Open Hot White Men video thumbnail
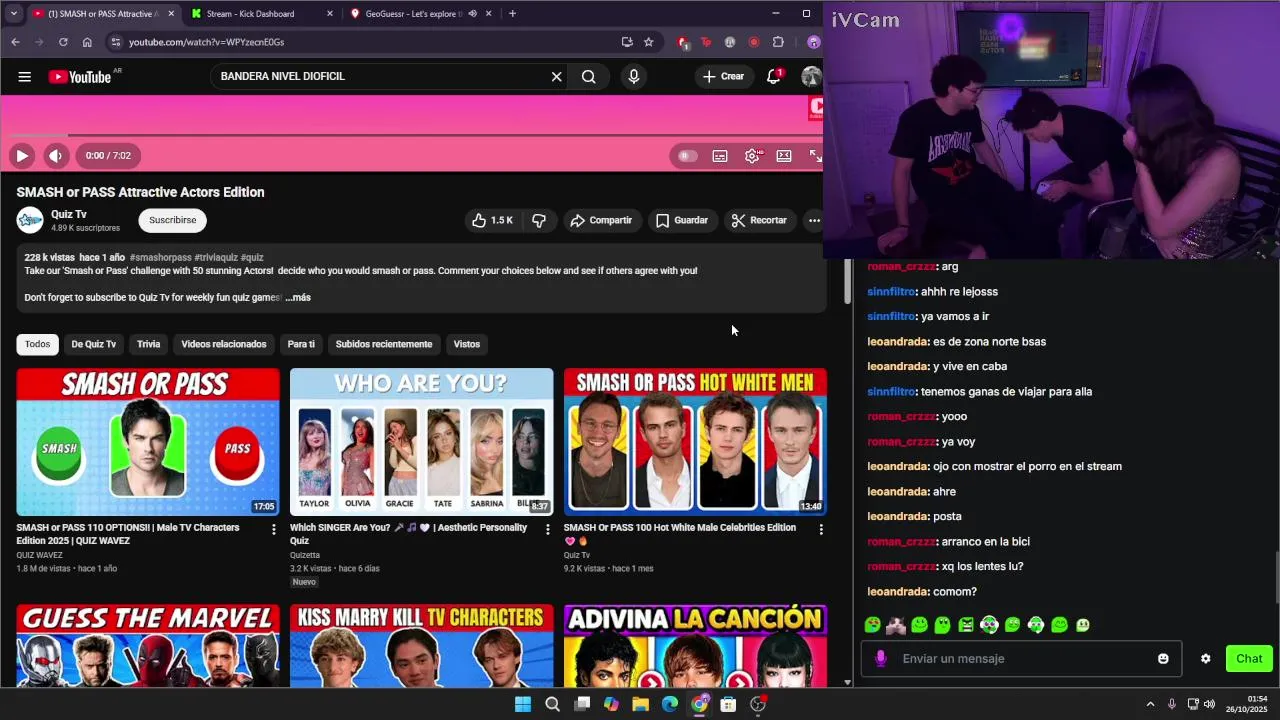 coord(695,442)
